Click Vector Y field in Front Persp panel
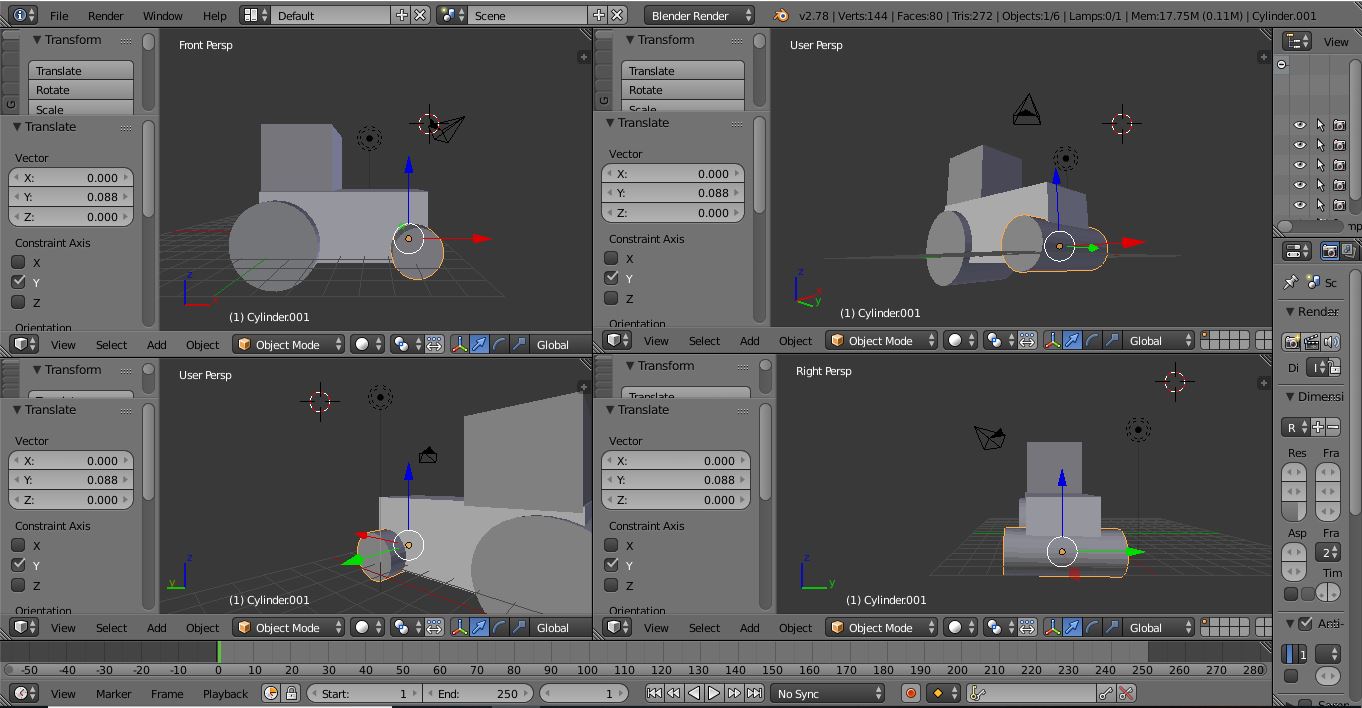1362x708 pixels. click(x=71, y=197)
